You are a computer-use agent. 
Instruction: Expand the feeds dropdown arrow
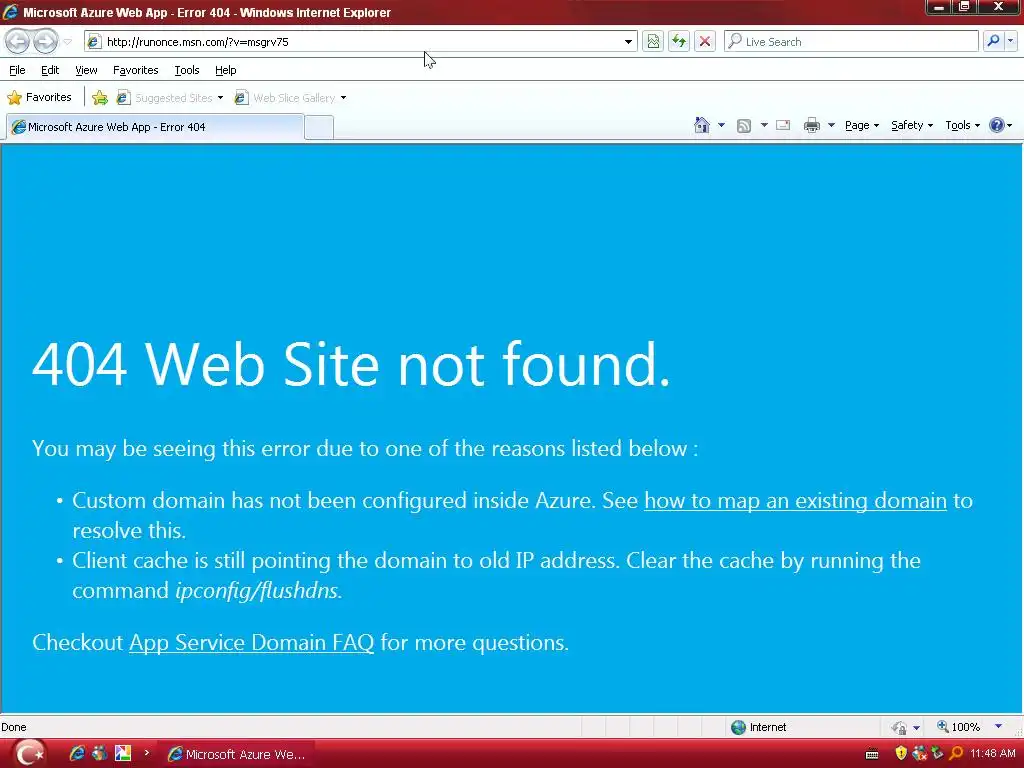coord(764,125)
